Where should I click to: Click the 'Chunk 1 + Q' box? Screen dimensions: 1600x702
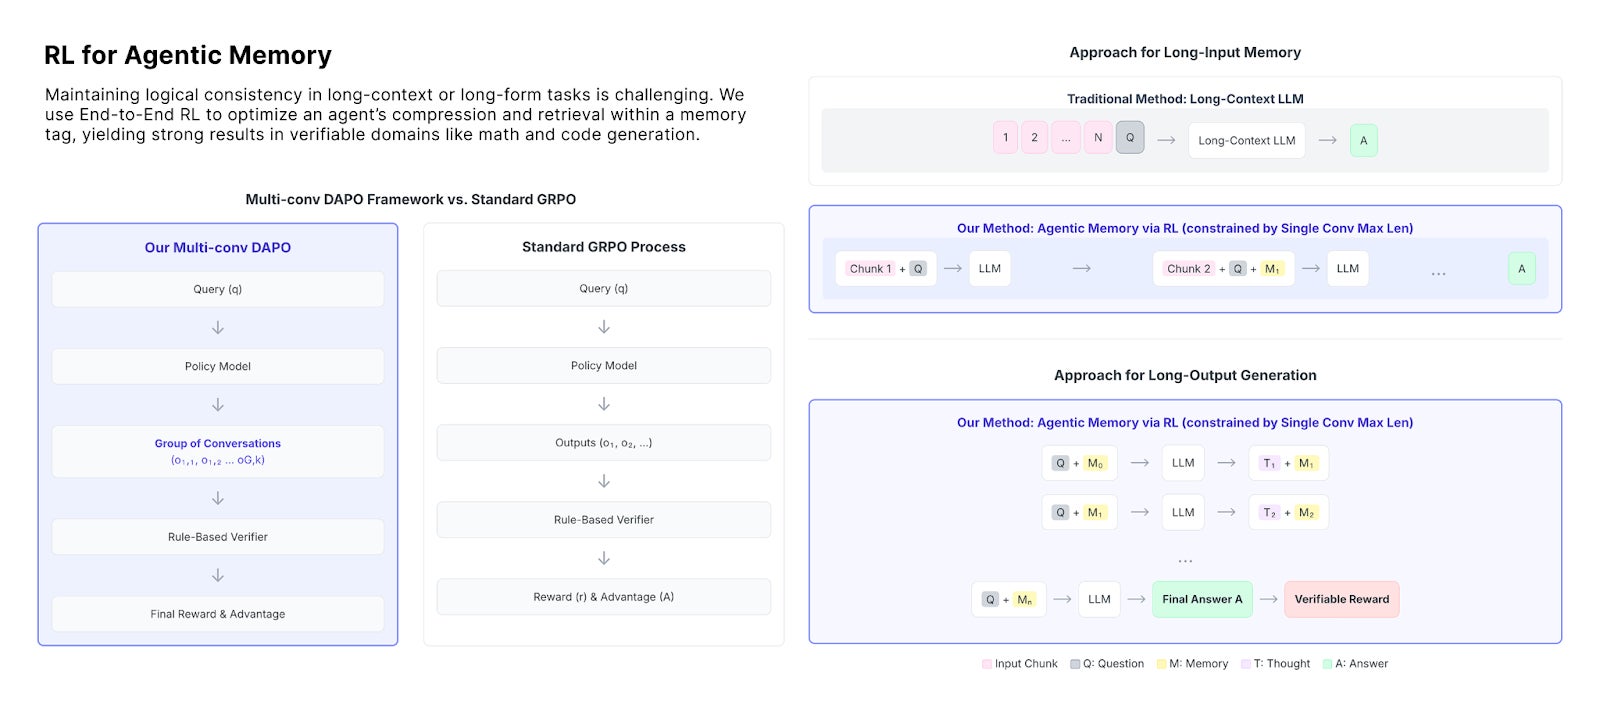[x=886, y=268]
